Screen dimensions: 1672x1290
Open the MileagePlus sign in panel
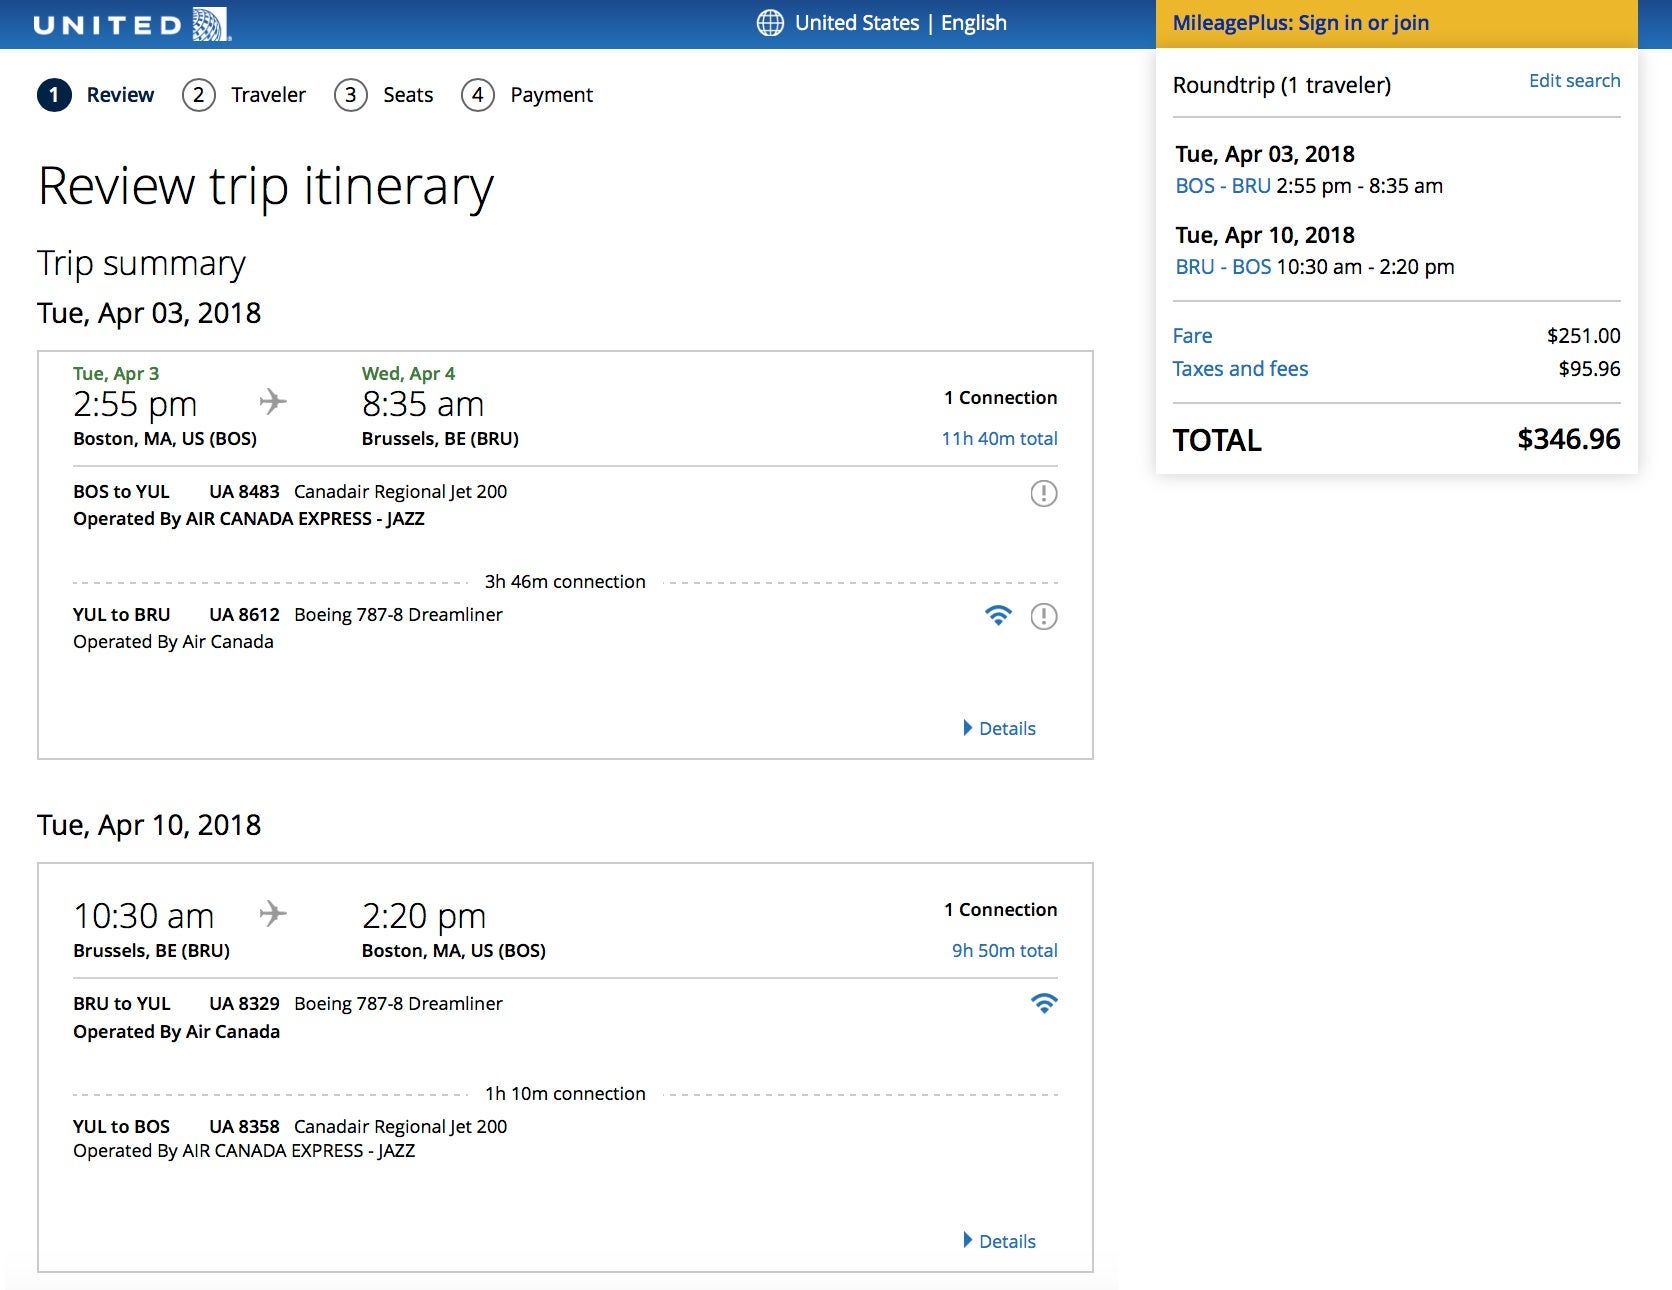click(1300, 23)
